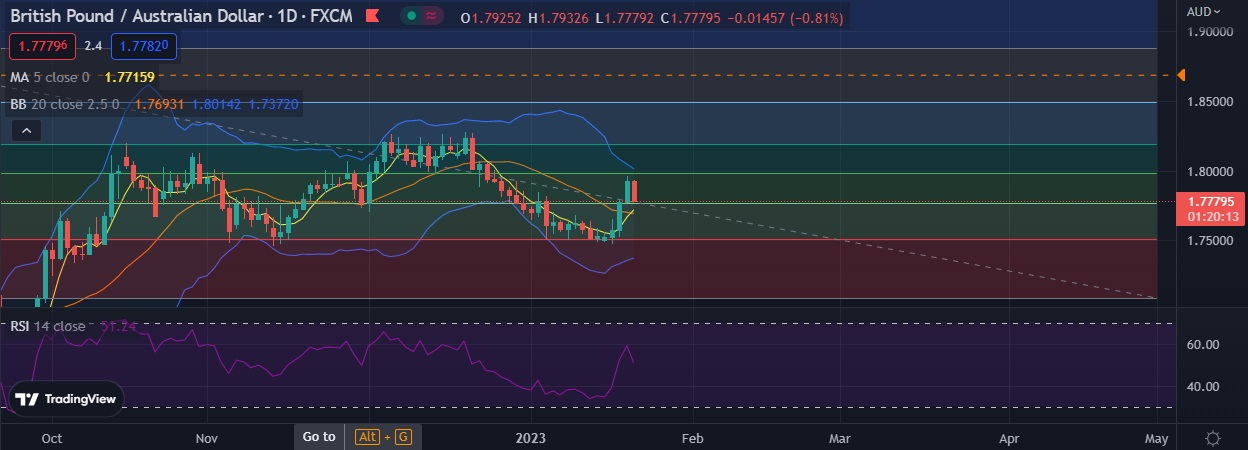Screen dimensions: 1248x450
Task: Click the red flag icon beside FXCM
Action: 372,18
